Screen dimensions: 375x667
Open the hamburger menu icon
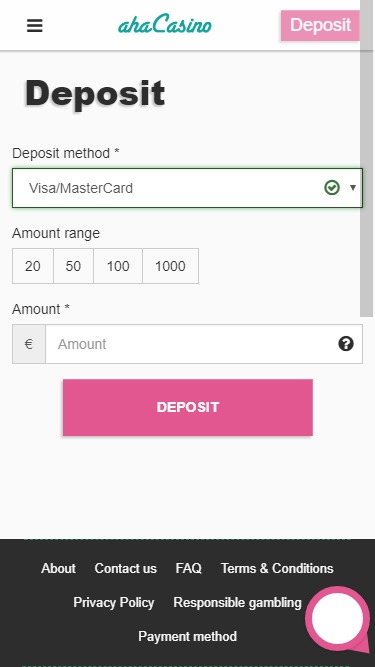34,26
